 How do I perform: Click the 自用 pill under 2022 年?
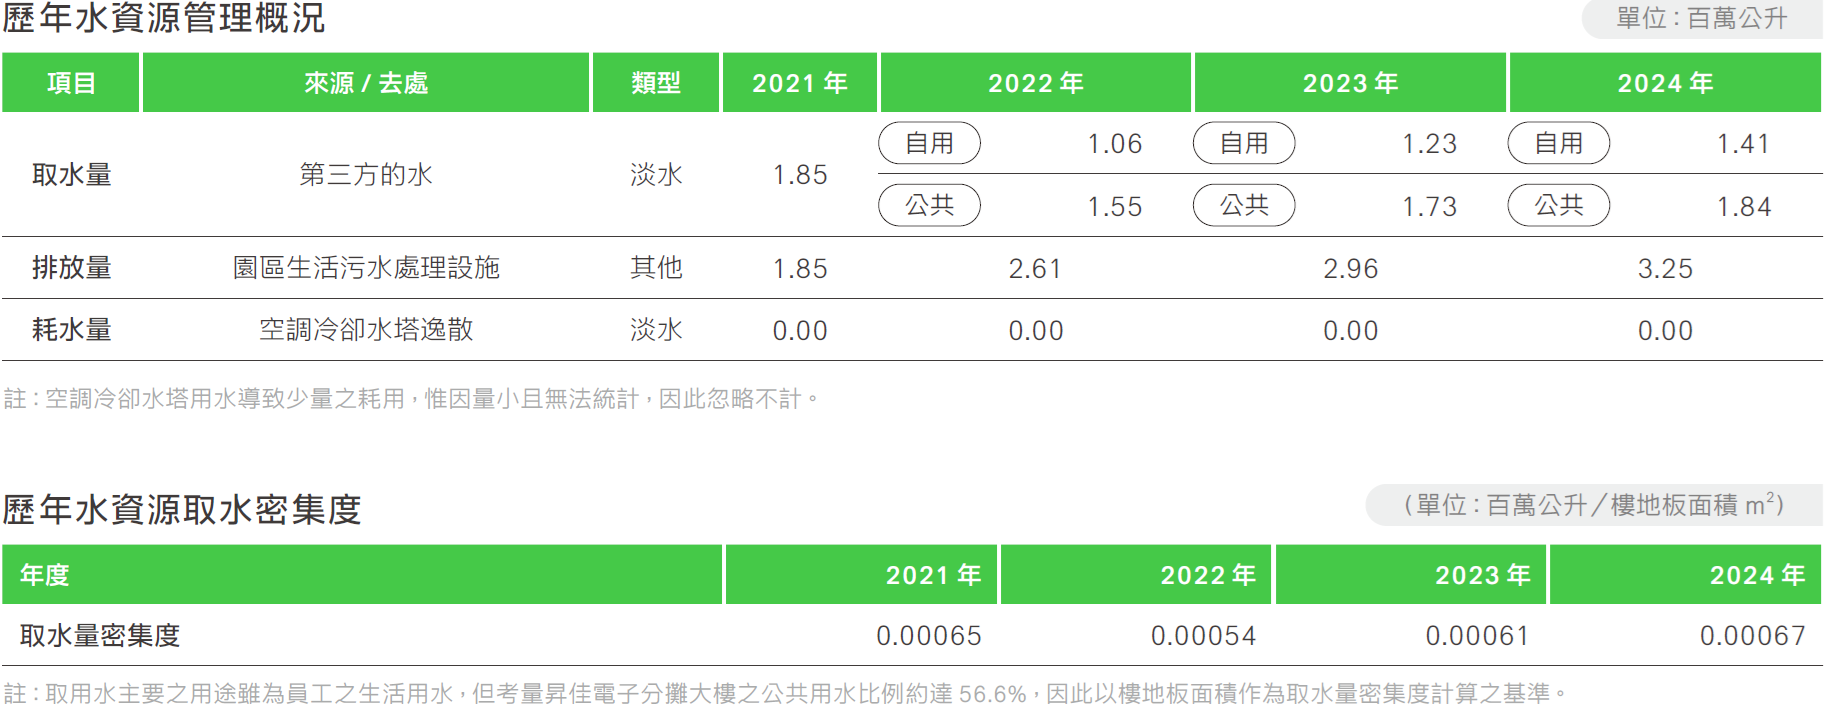point(929,143)
